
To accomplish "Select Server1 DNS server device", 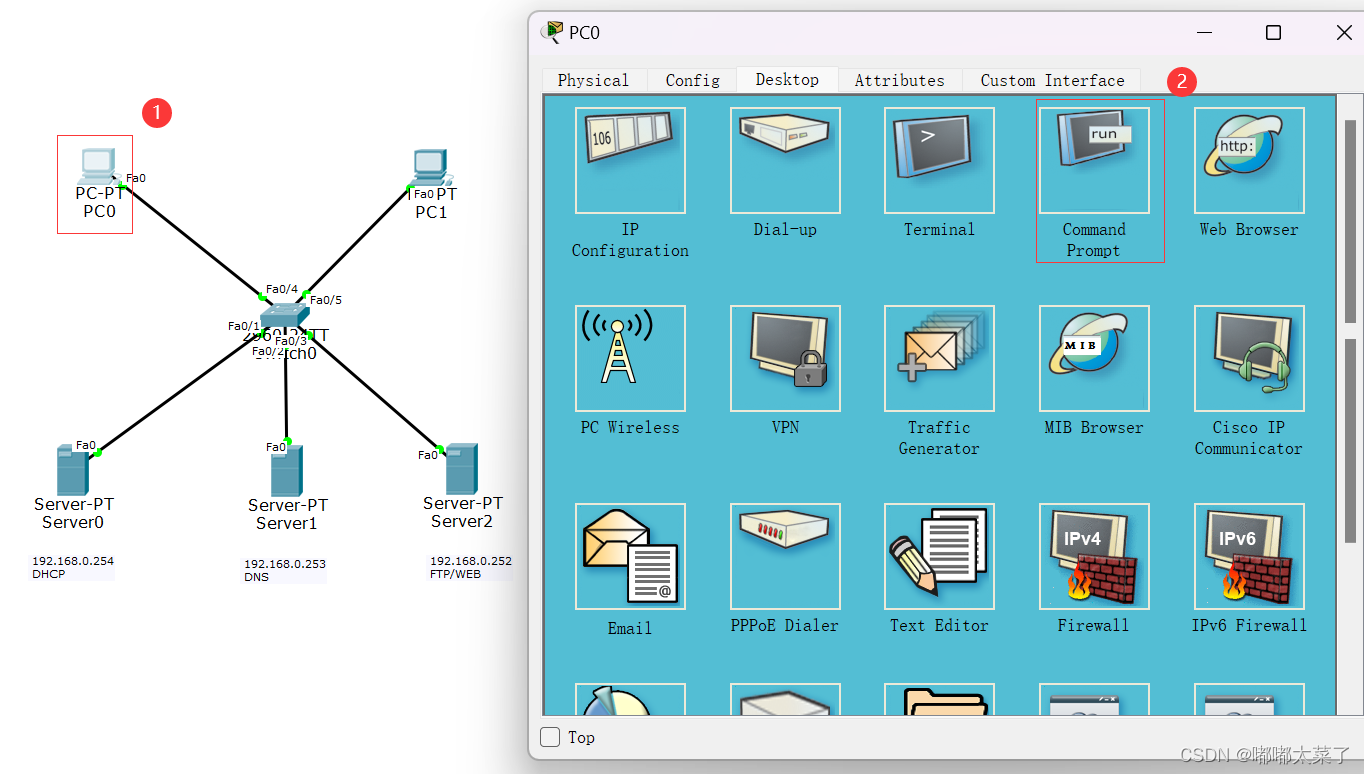I will [x=286, y=471].
